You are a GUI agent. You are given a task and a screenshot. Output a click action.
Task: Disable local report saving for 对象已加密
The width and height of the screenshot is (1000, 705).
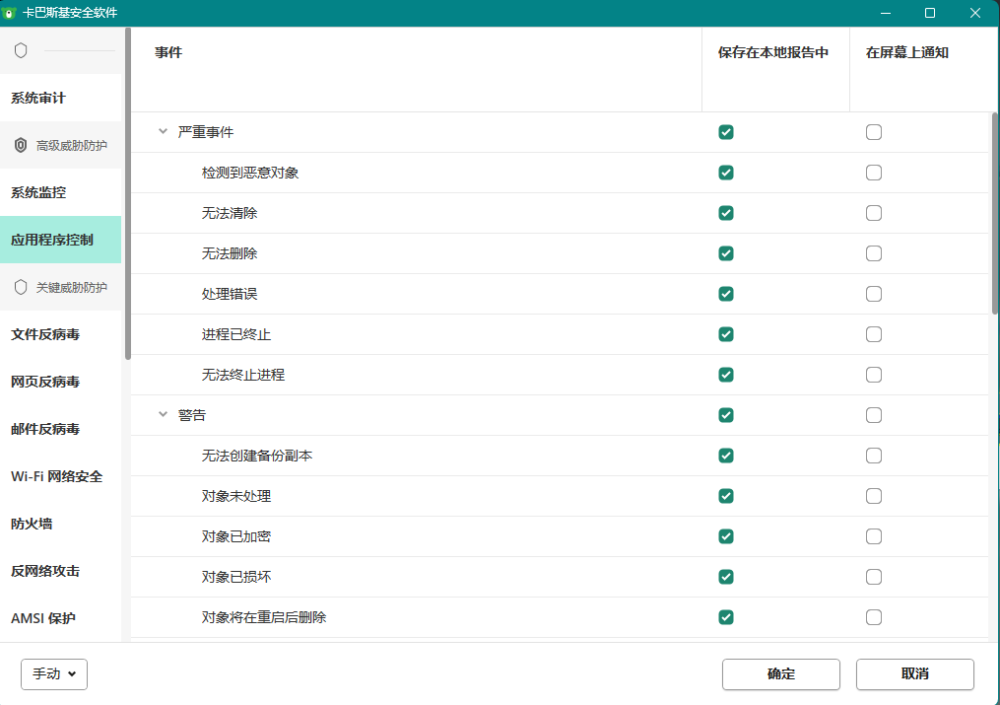point(726,537)
